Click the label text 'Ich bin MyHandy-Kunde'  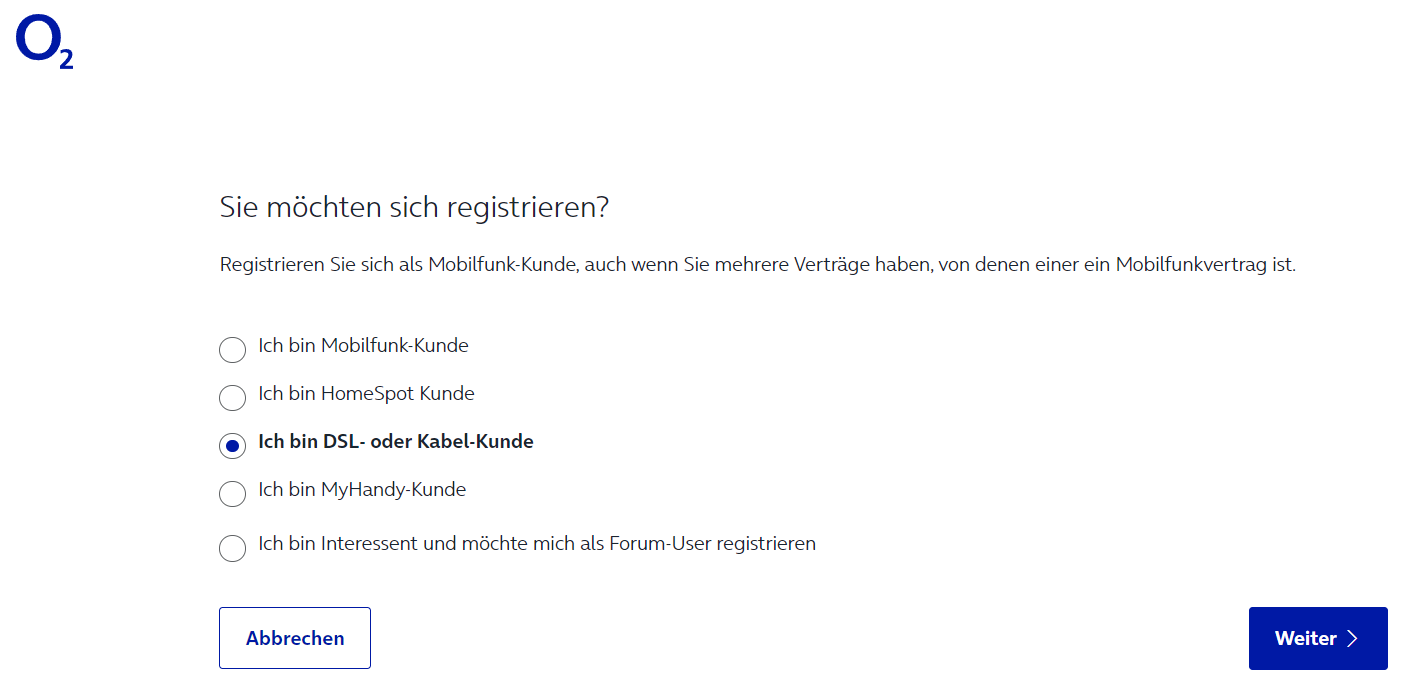tap(362, 490)
